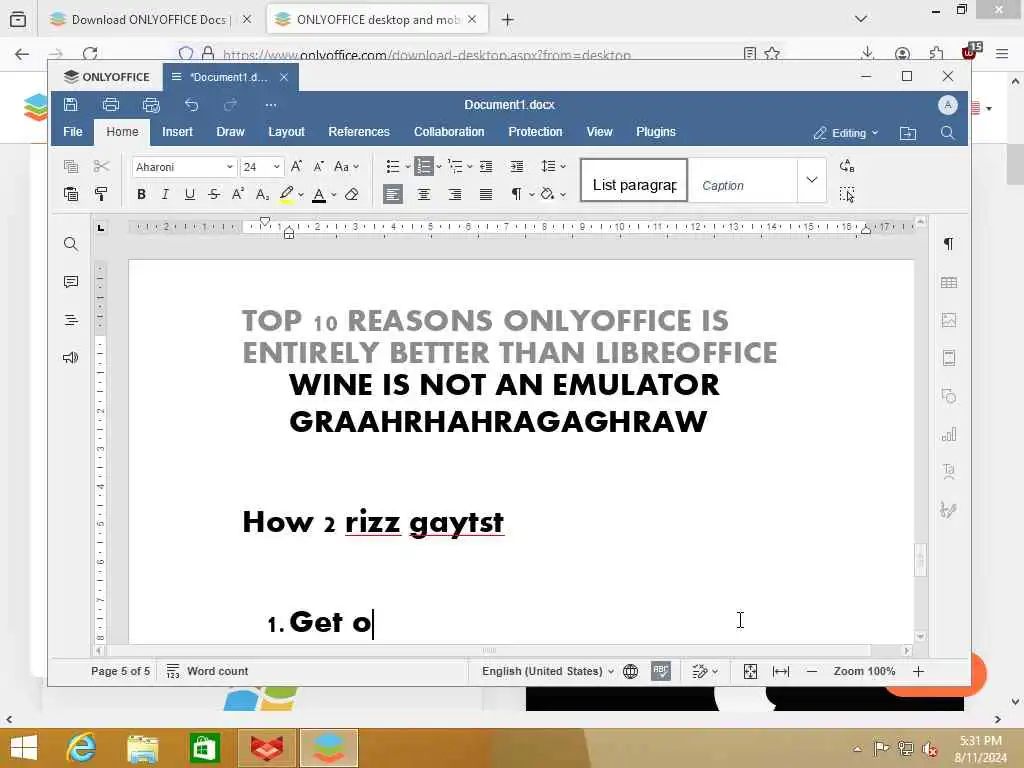
Task: Open the File tab
Action: (72, 132)
